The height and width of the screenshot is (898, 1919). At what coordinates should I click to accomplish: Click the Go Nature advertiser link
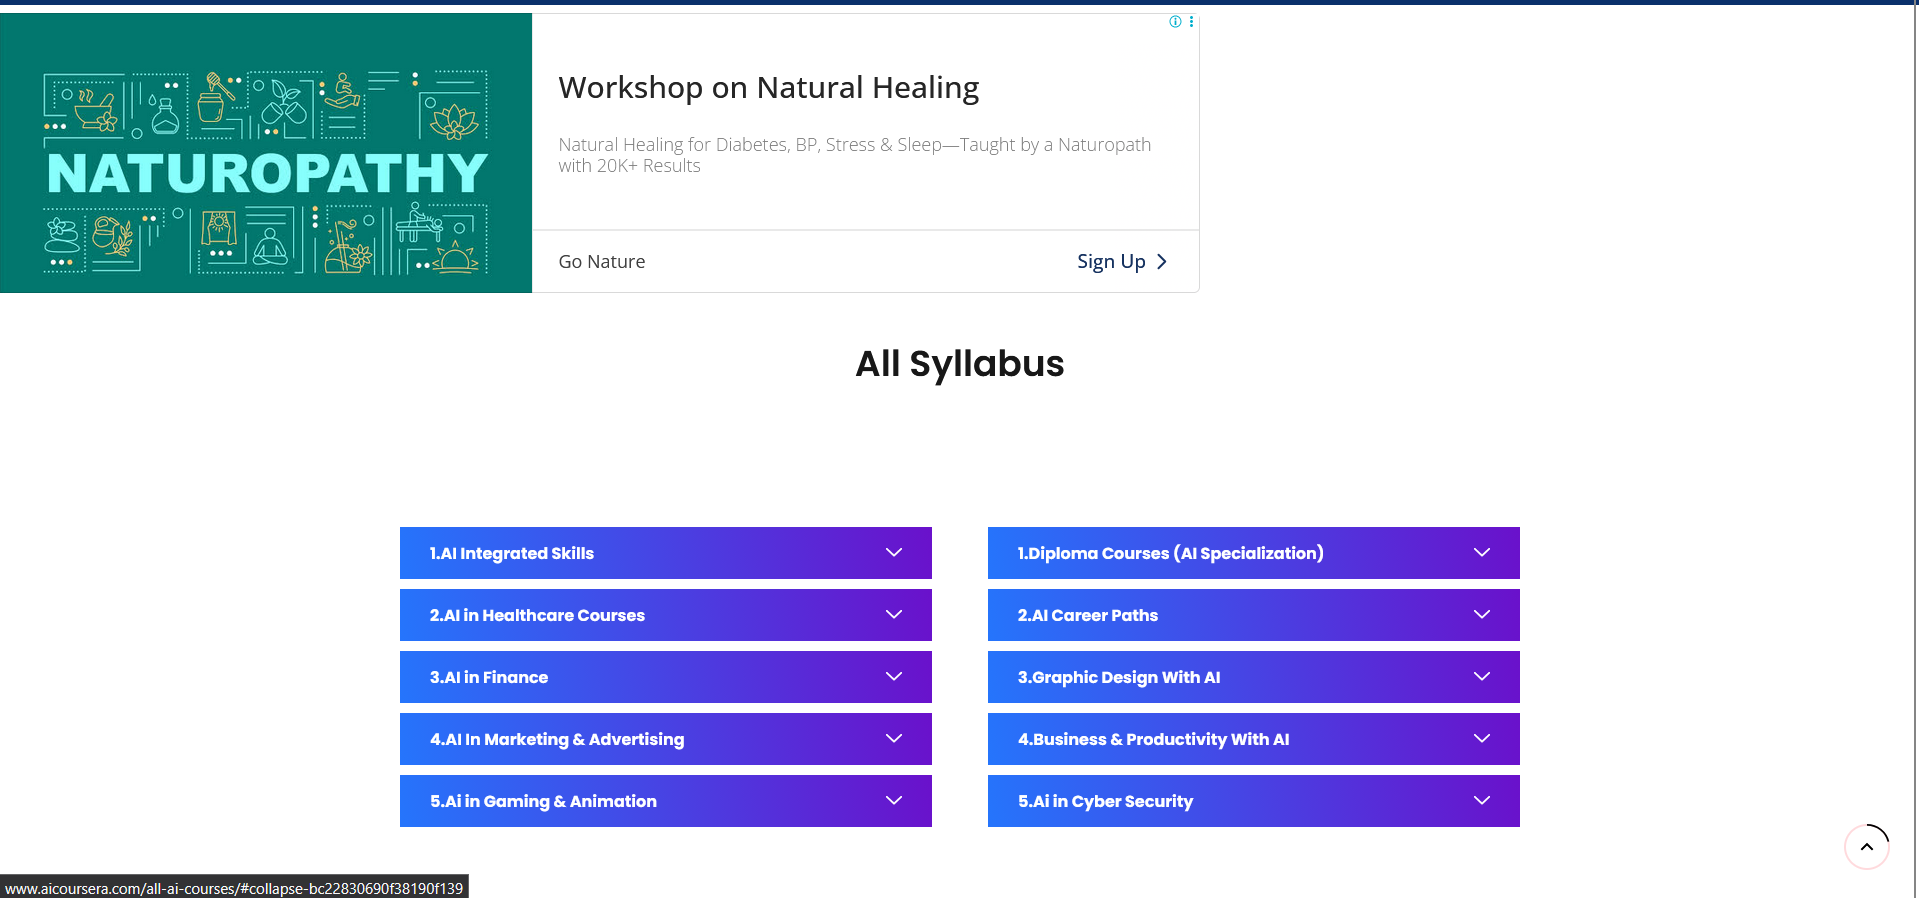pyautogui.click(x=602, y=262)
